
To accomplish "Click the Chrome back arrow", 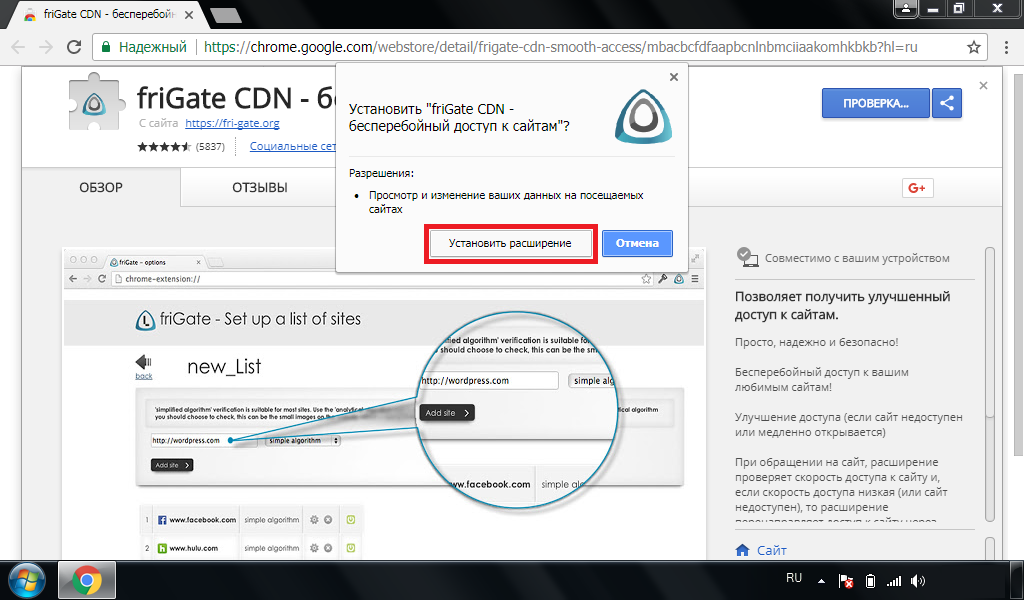I will (18, 47).
